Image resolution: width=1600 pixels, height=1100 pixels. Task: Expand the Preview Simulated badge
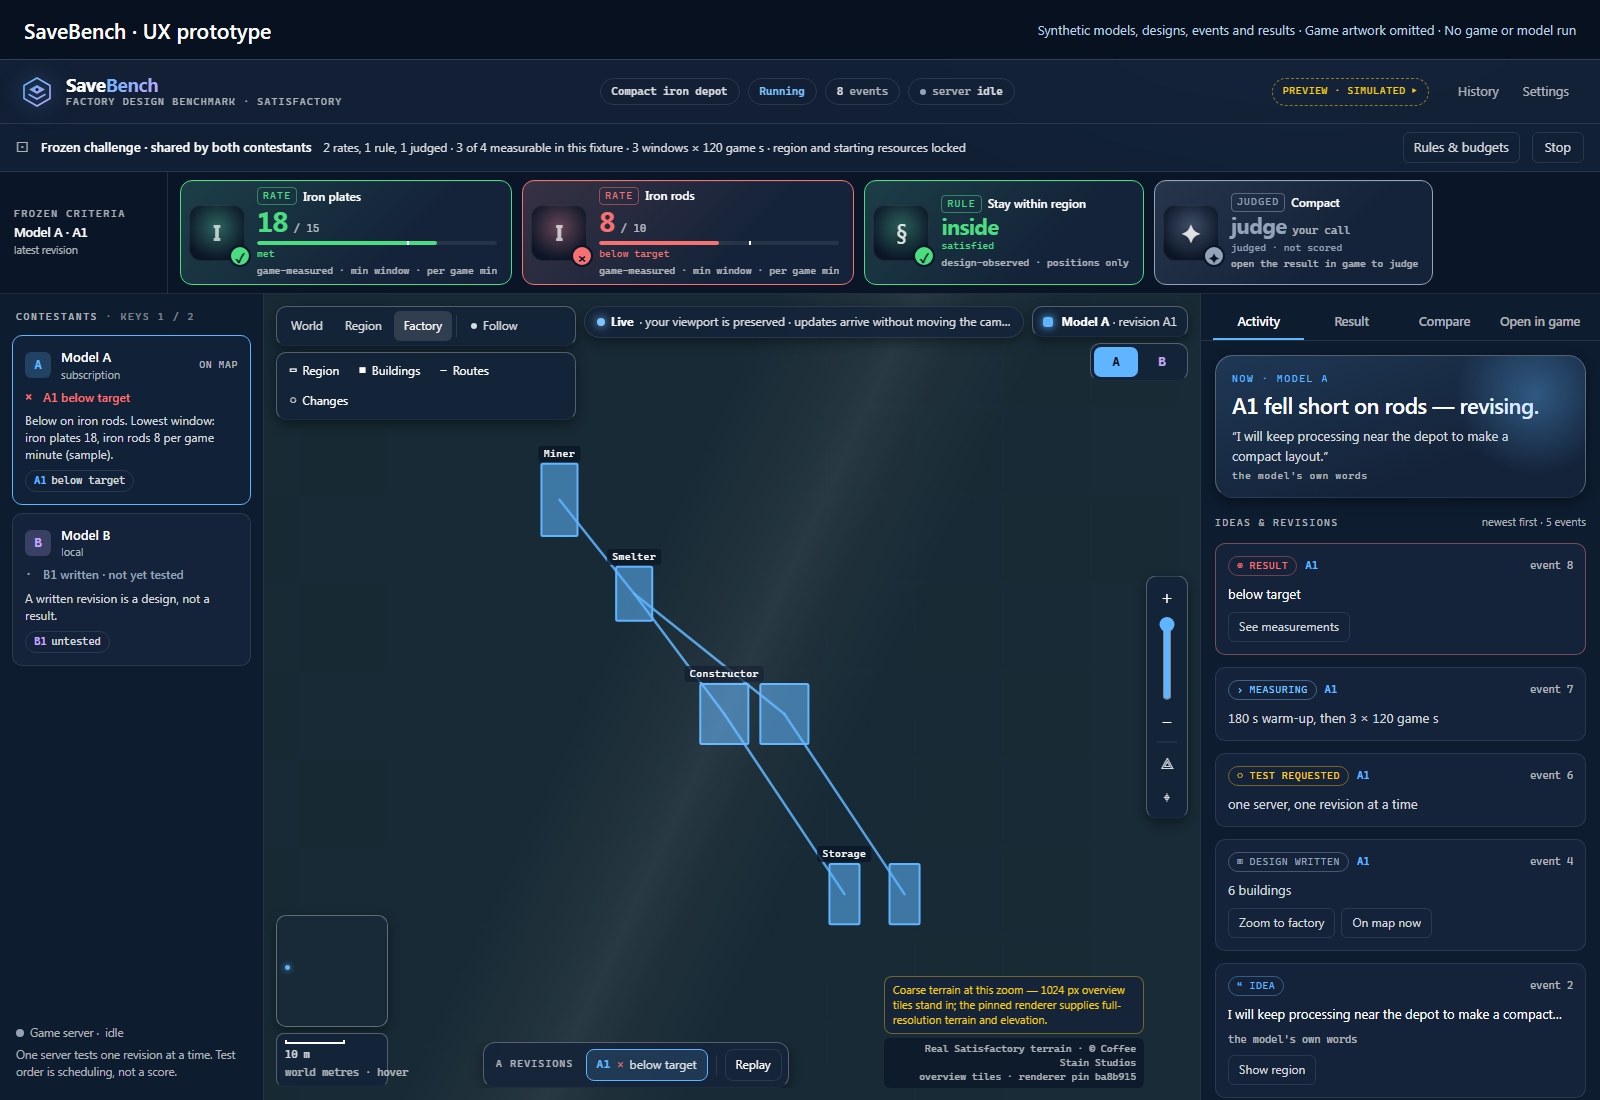tap(1350, 91)
